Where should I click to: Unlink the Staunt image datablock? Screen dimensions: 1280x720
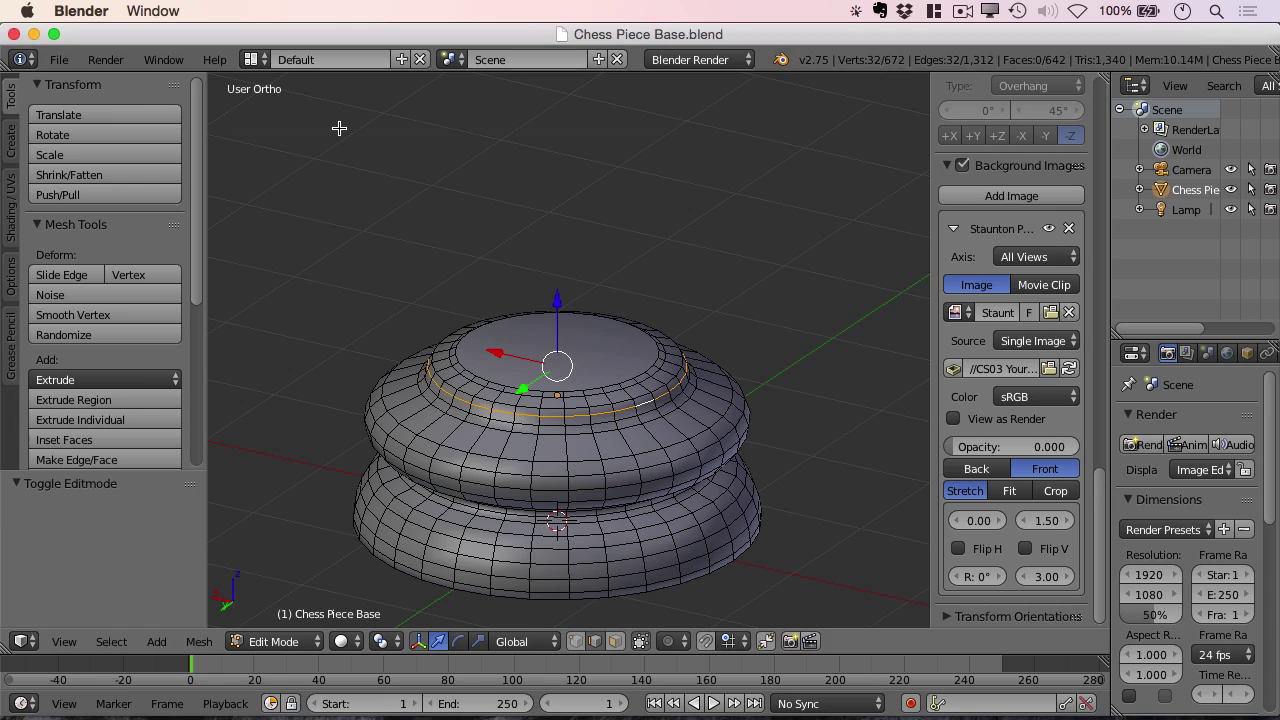(x=1069, y=313)
